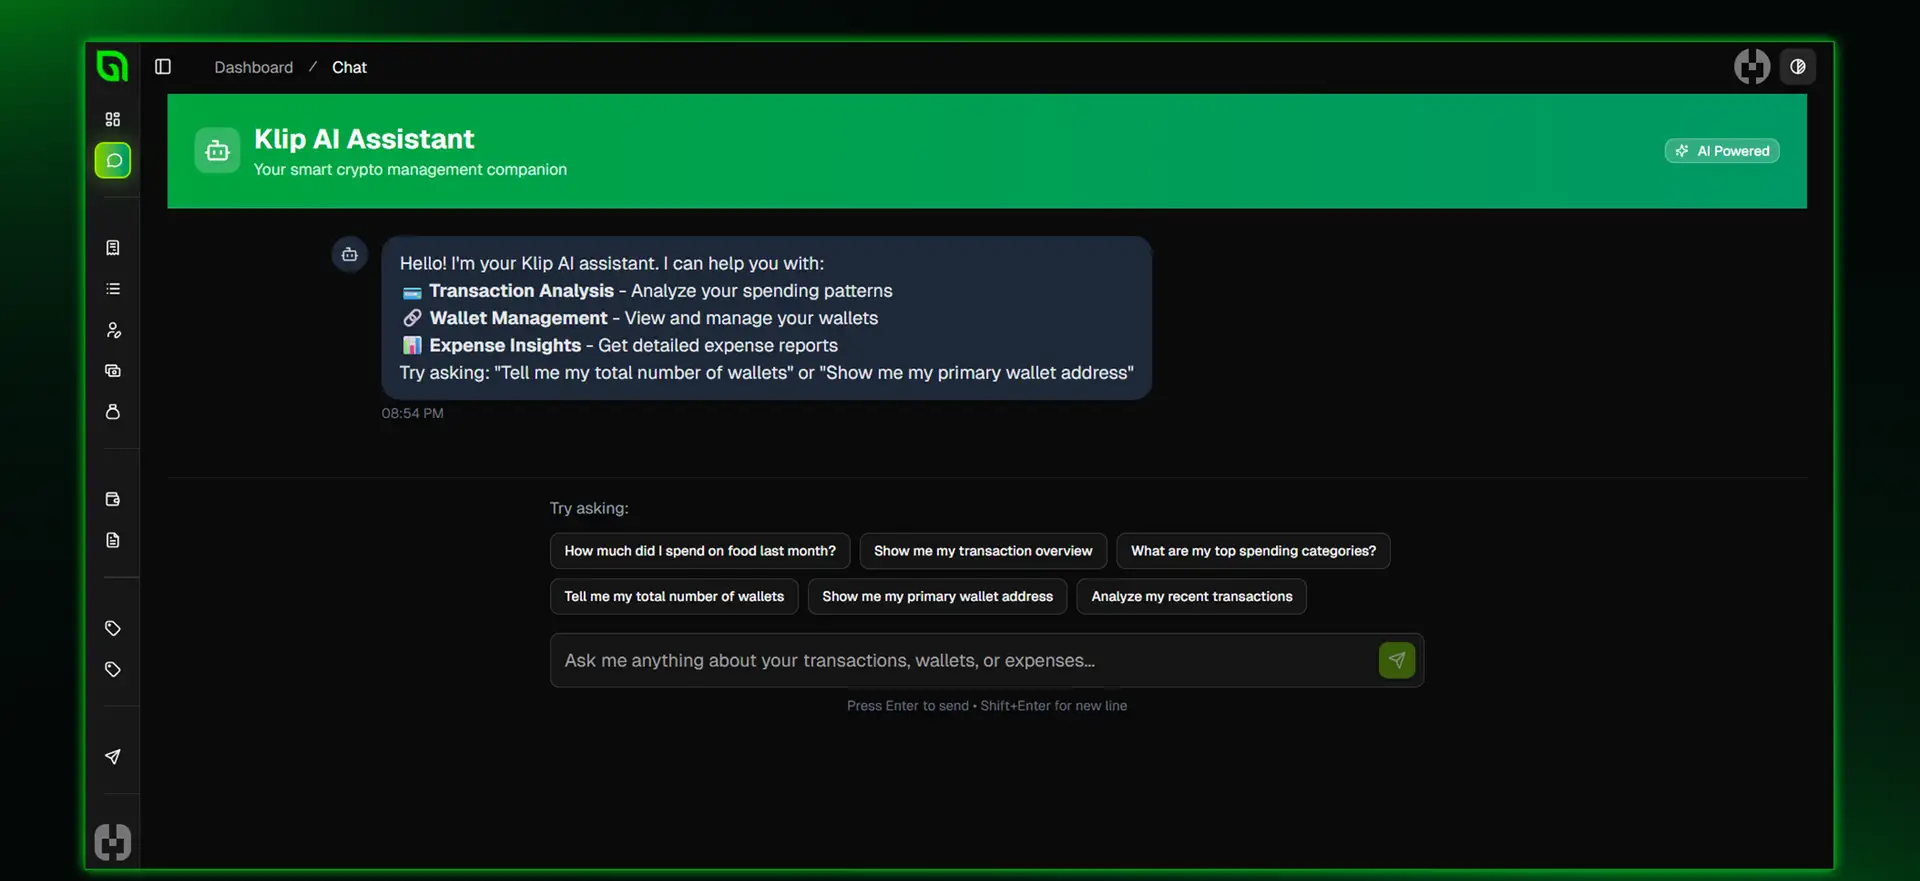1920x881 pixels.
Task: Click the document file icon in sidebar
Action: [x=113, y=540]
